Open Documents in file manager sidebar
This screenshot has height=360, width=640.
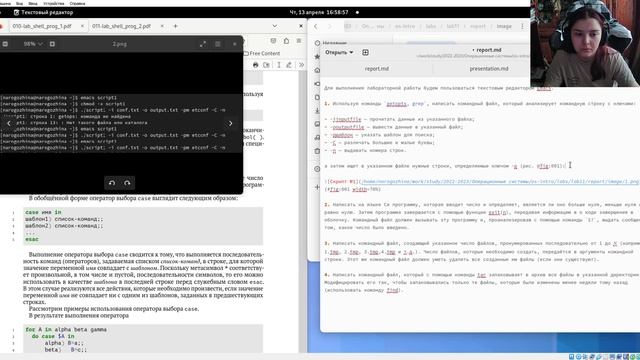click(x=318, y=97)
